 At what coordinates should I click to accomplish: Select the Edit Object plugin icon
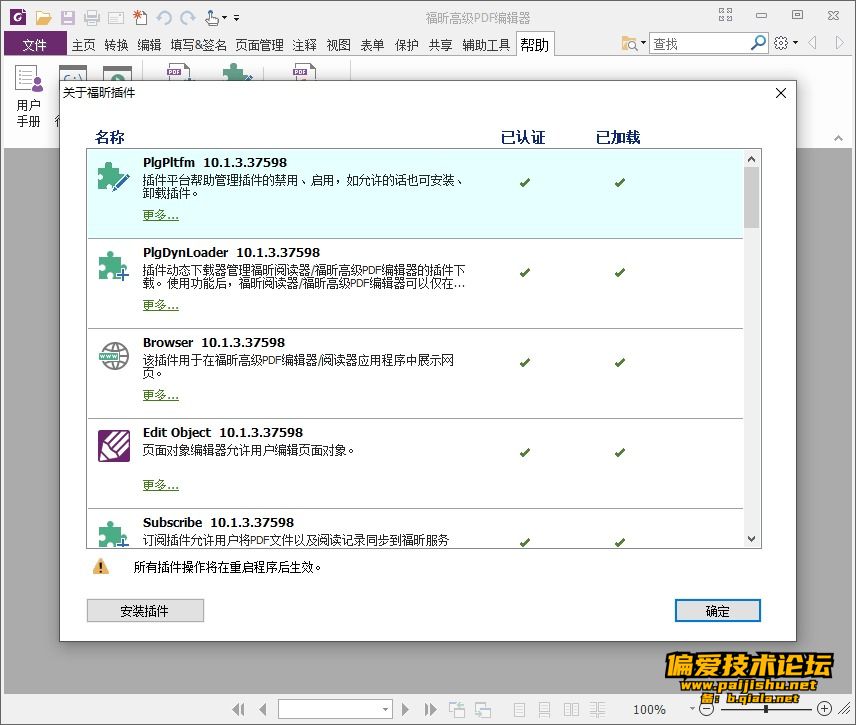point(114,445)
